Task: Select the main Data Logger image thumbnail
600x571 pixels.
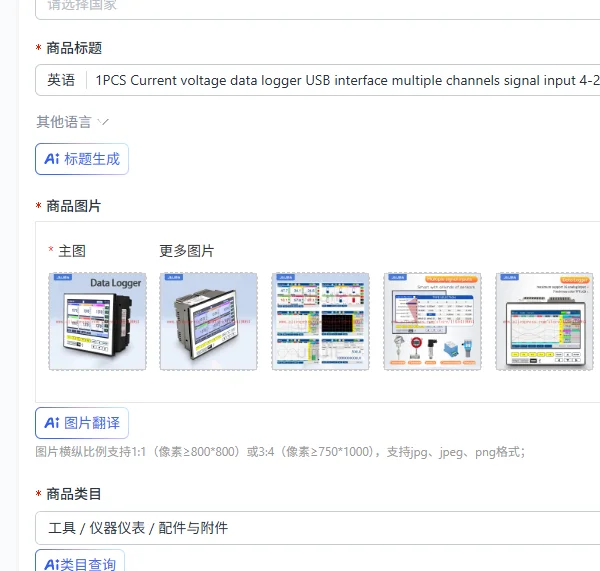Action: 98,321
